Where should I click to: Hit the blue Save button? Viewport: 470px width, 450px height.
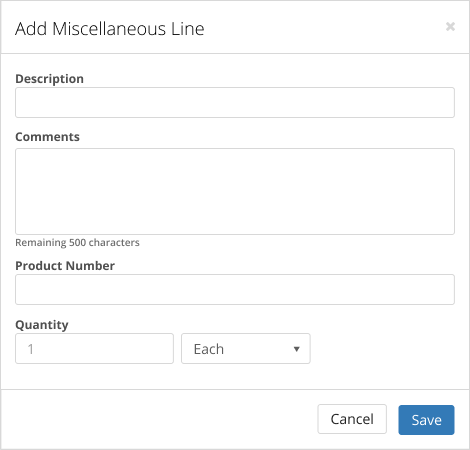(426, 420)
